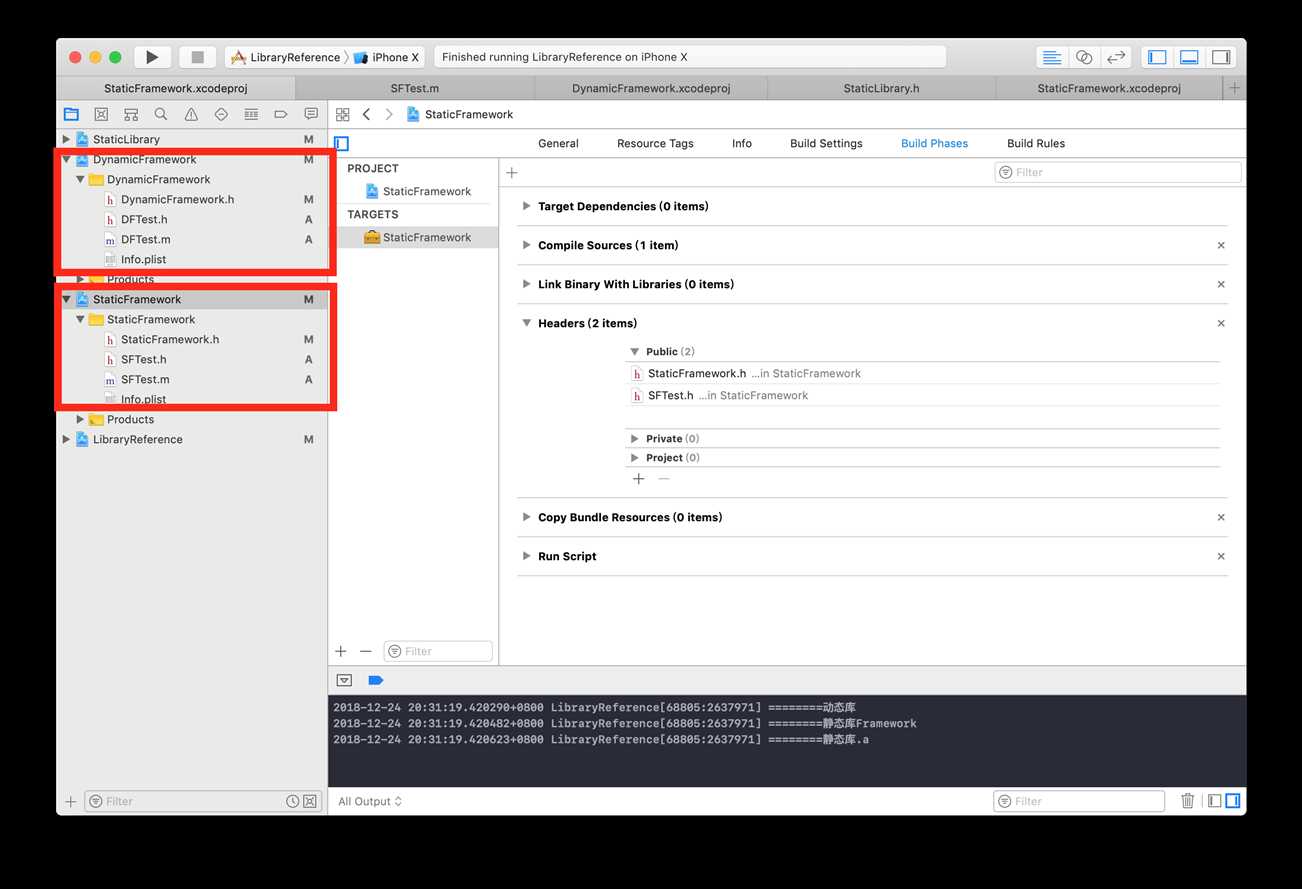This screenshot has width=1302, height=889.
Task: Delete the Compile Sources phase
Action: 1221,245
